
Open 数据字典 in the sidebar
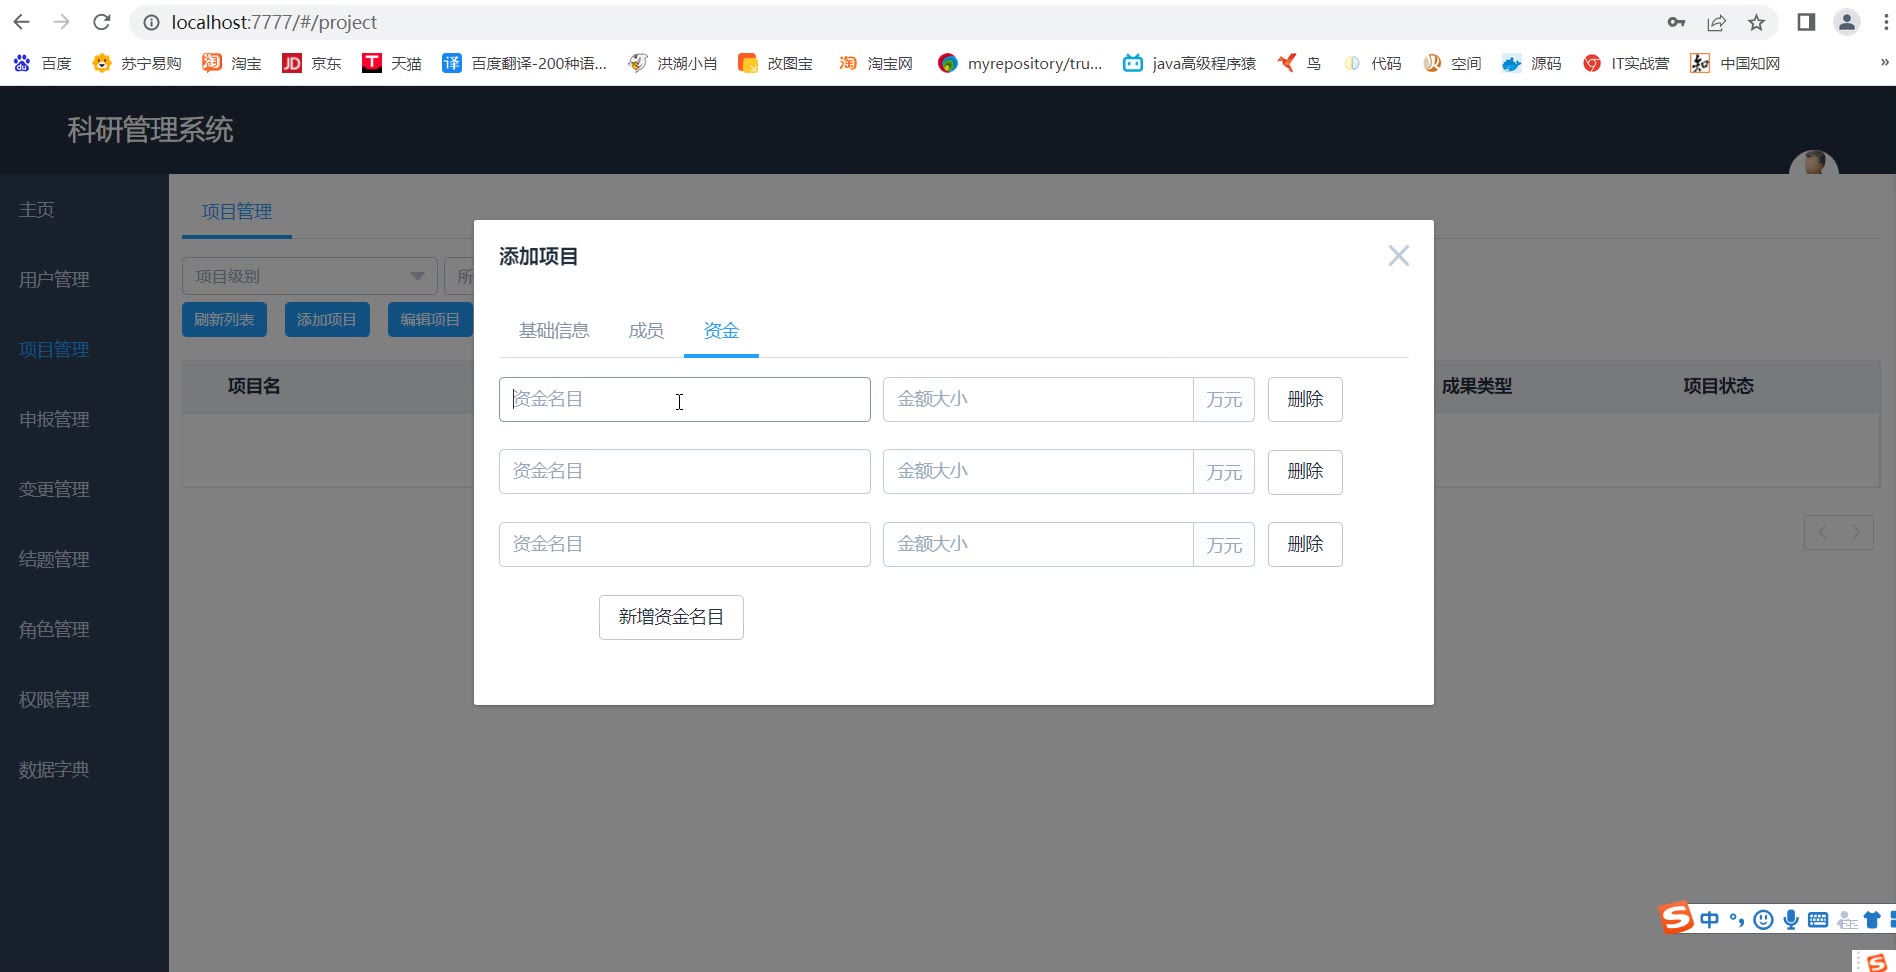click(x=54, y=770)
